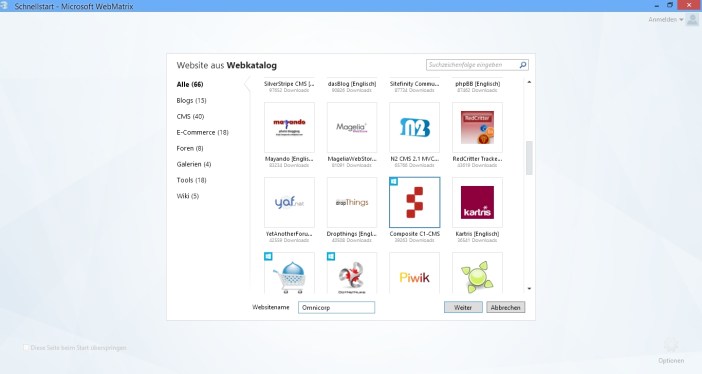Click the WebMatrix app icon in title bar

[4, 6]
